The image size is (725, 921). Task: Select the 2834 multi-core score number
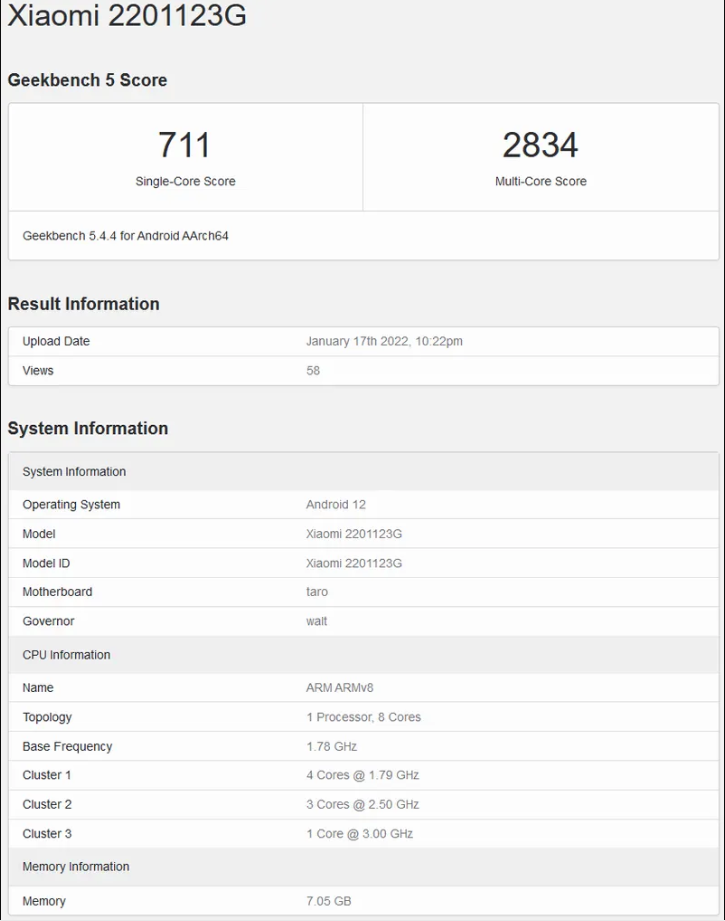tap(540, 145)
